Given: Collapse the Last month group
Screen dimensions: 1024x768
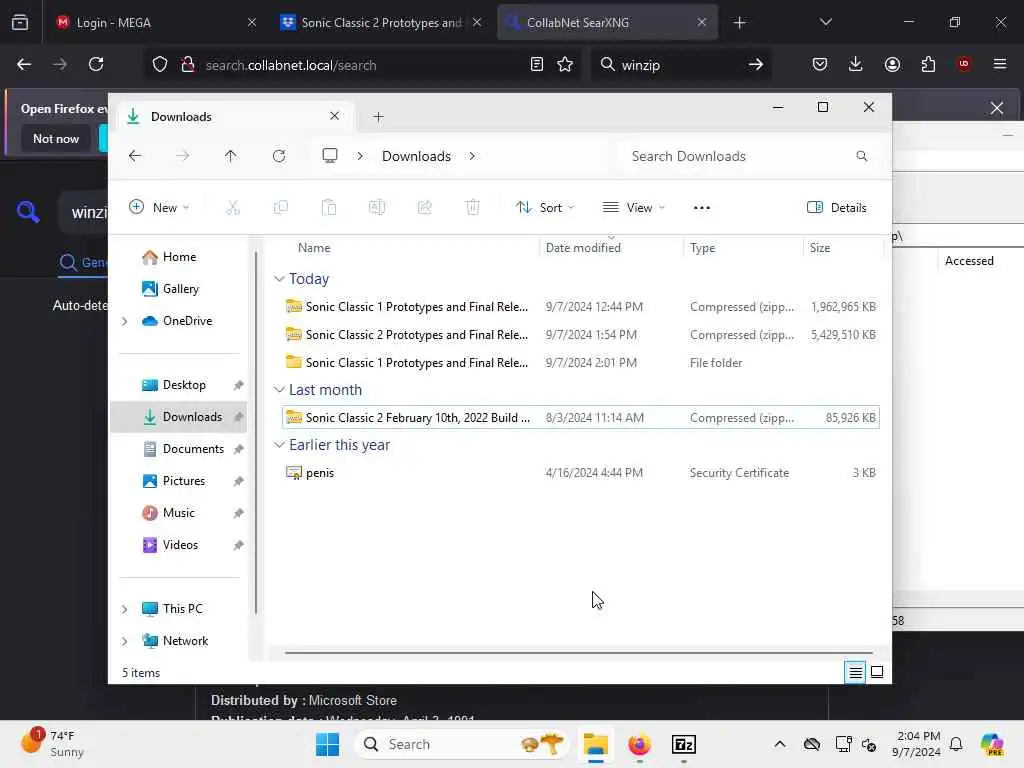Looking at the screenshot, I should 280,390.
